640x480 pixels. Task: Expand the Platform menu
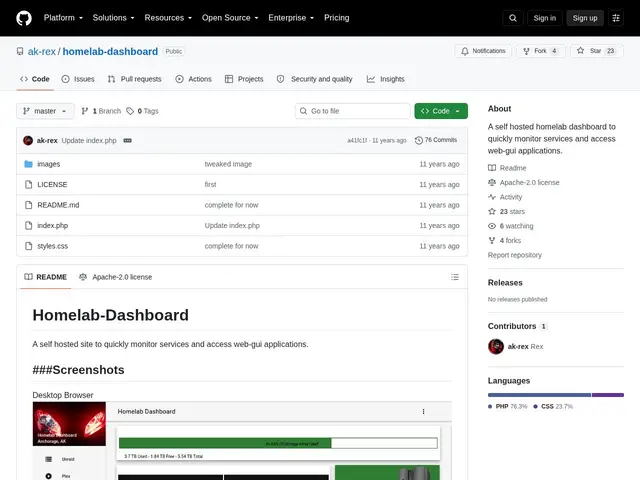63,18
